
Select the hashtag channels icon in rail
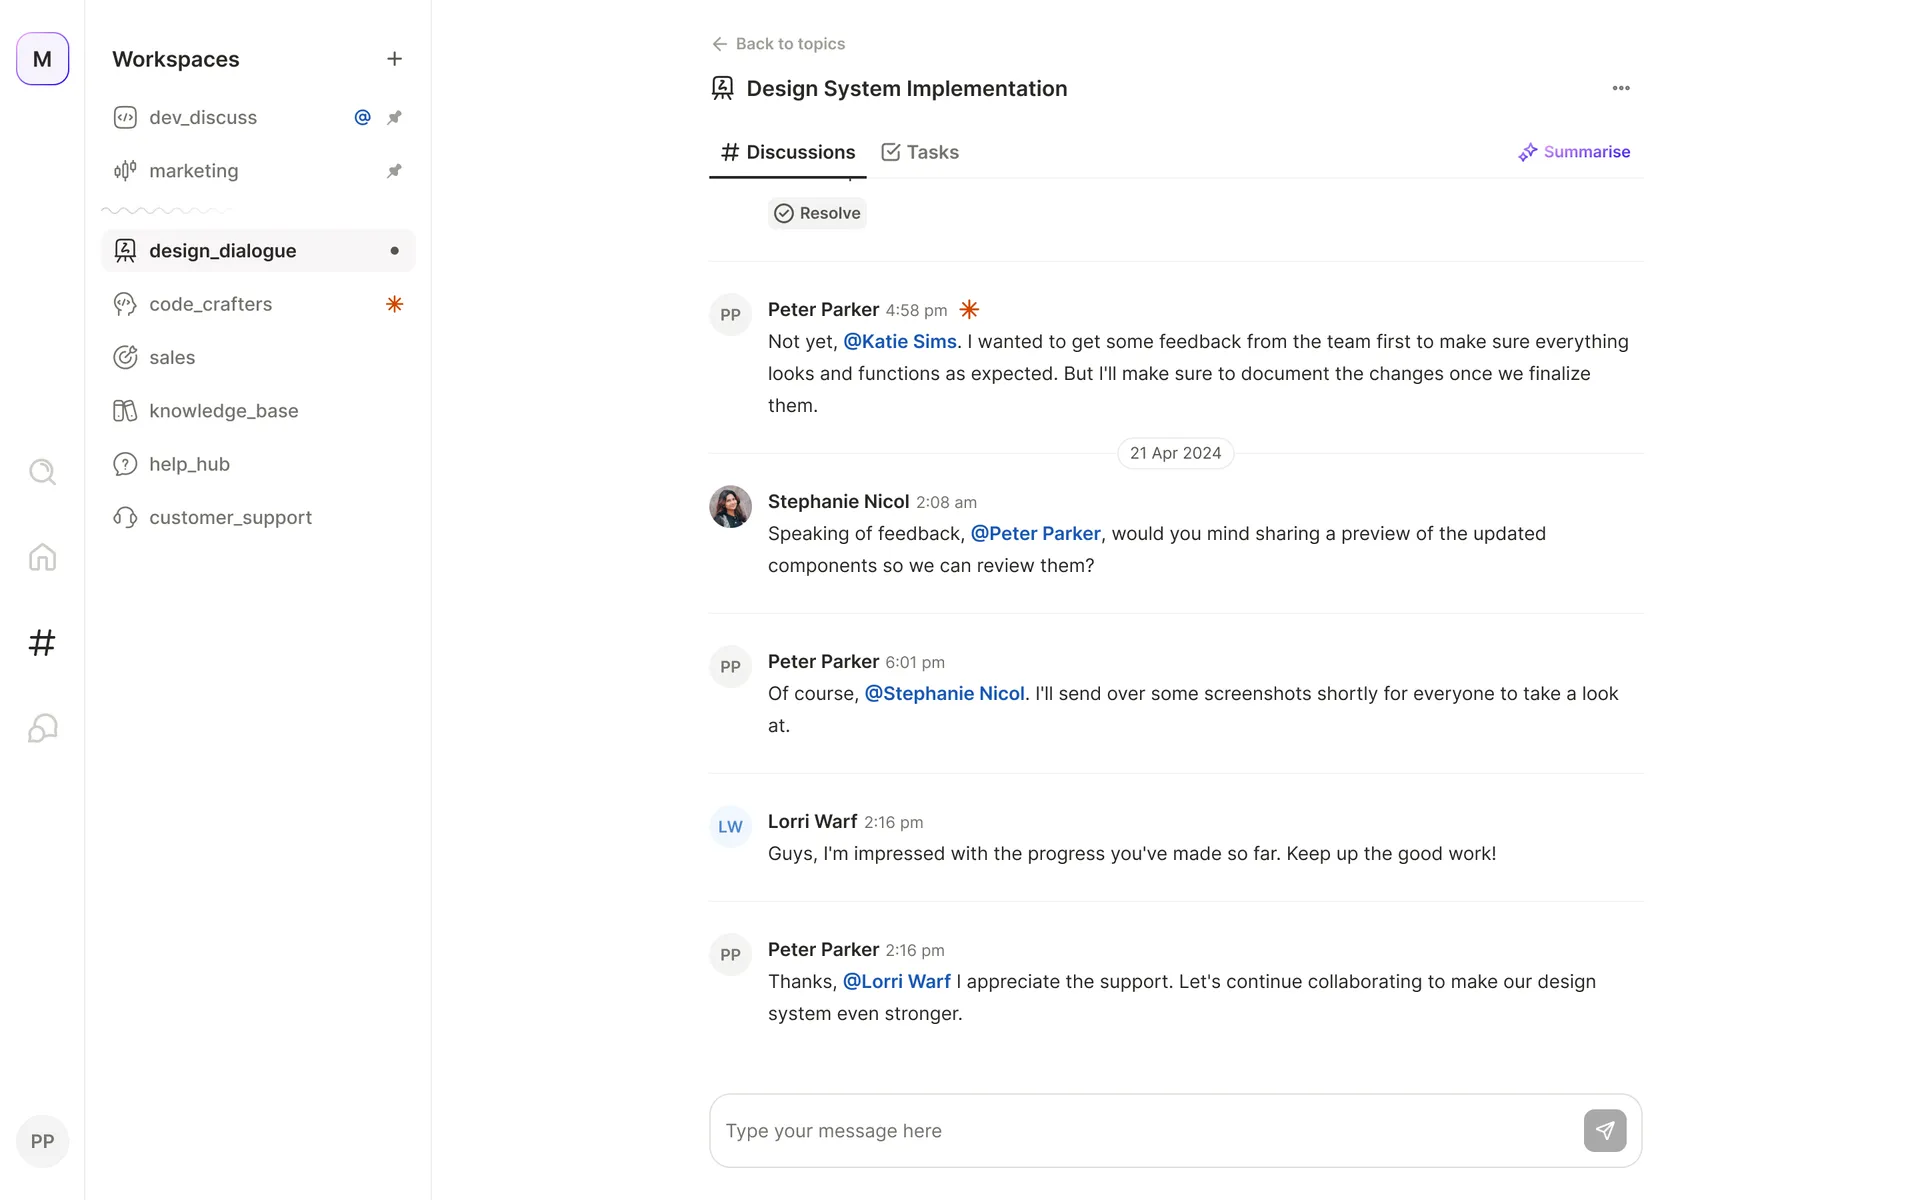pos(42,642)
